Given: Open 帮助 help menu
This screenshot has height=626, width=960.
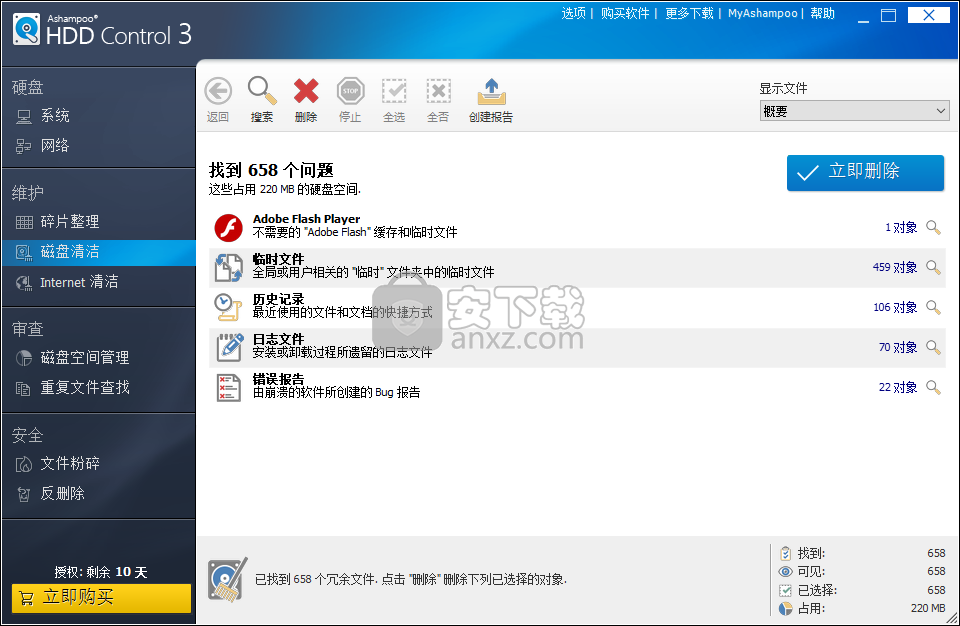Looking at the screenshot, I should coord(822,13).
